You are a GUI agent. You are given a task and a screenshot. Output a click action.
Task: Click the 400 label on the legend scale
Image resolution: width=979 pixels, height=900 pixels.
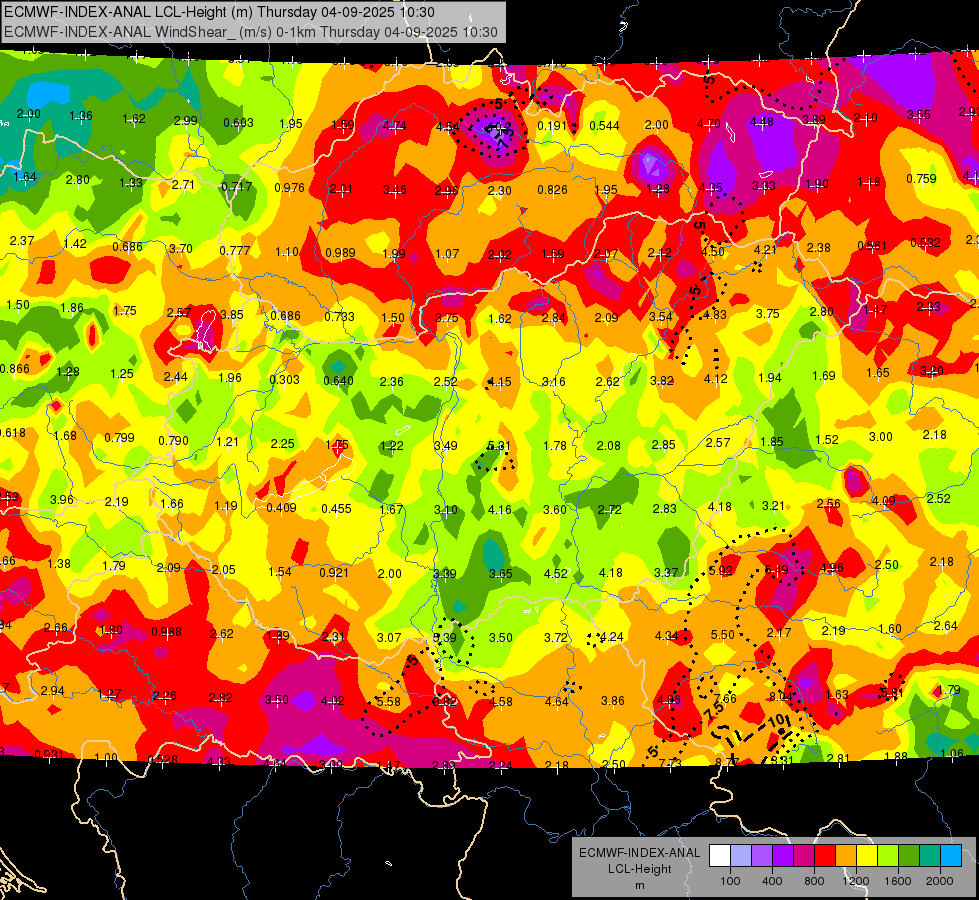point(772,881)
